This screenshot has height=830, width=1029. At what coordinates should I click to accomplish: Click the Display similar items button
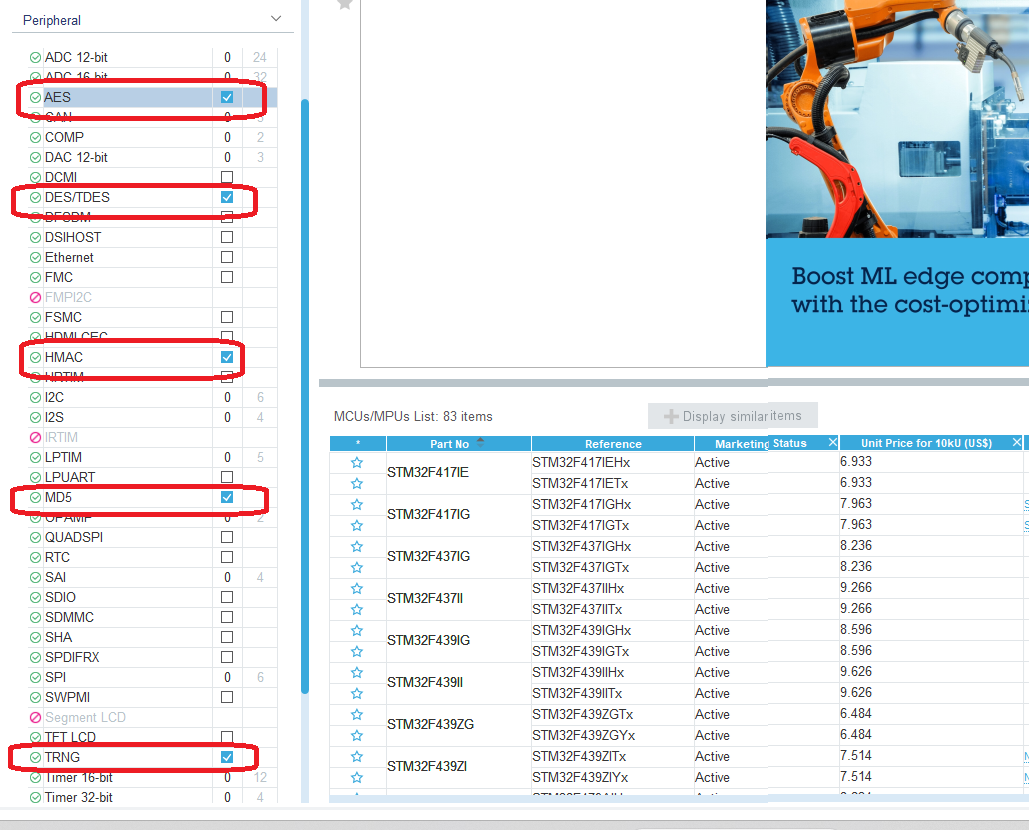click(x=733, y=415)
